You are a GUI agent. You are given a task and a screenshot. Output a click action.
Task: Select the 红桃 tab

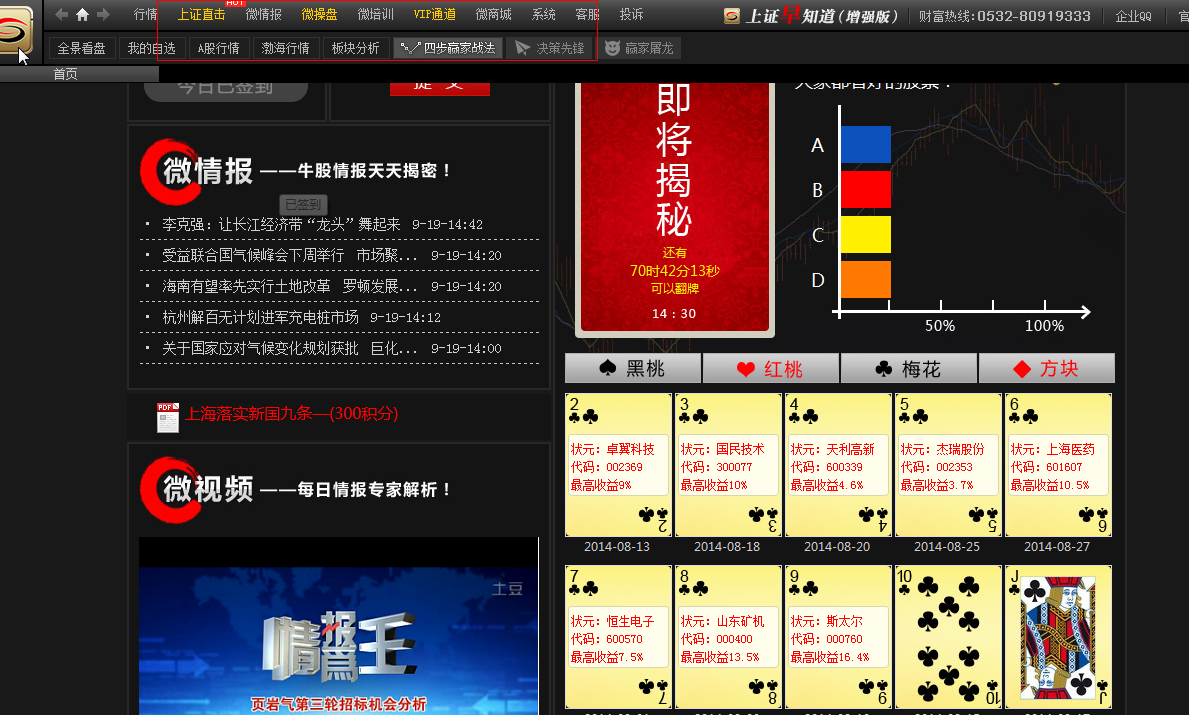click(771, 368)
